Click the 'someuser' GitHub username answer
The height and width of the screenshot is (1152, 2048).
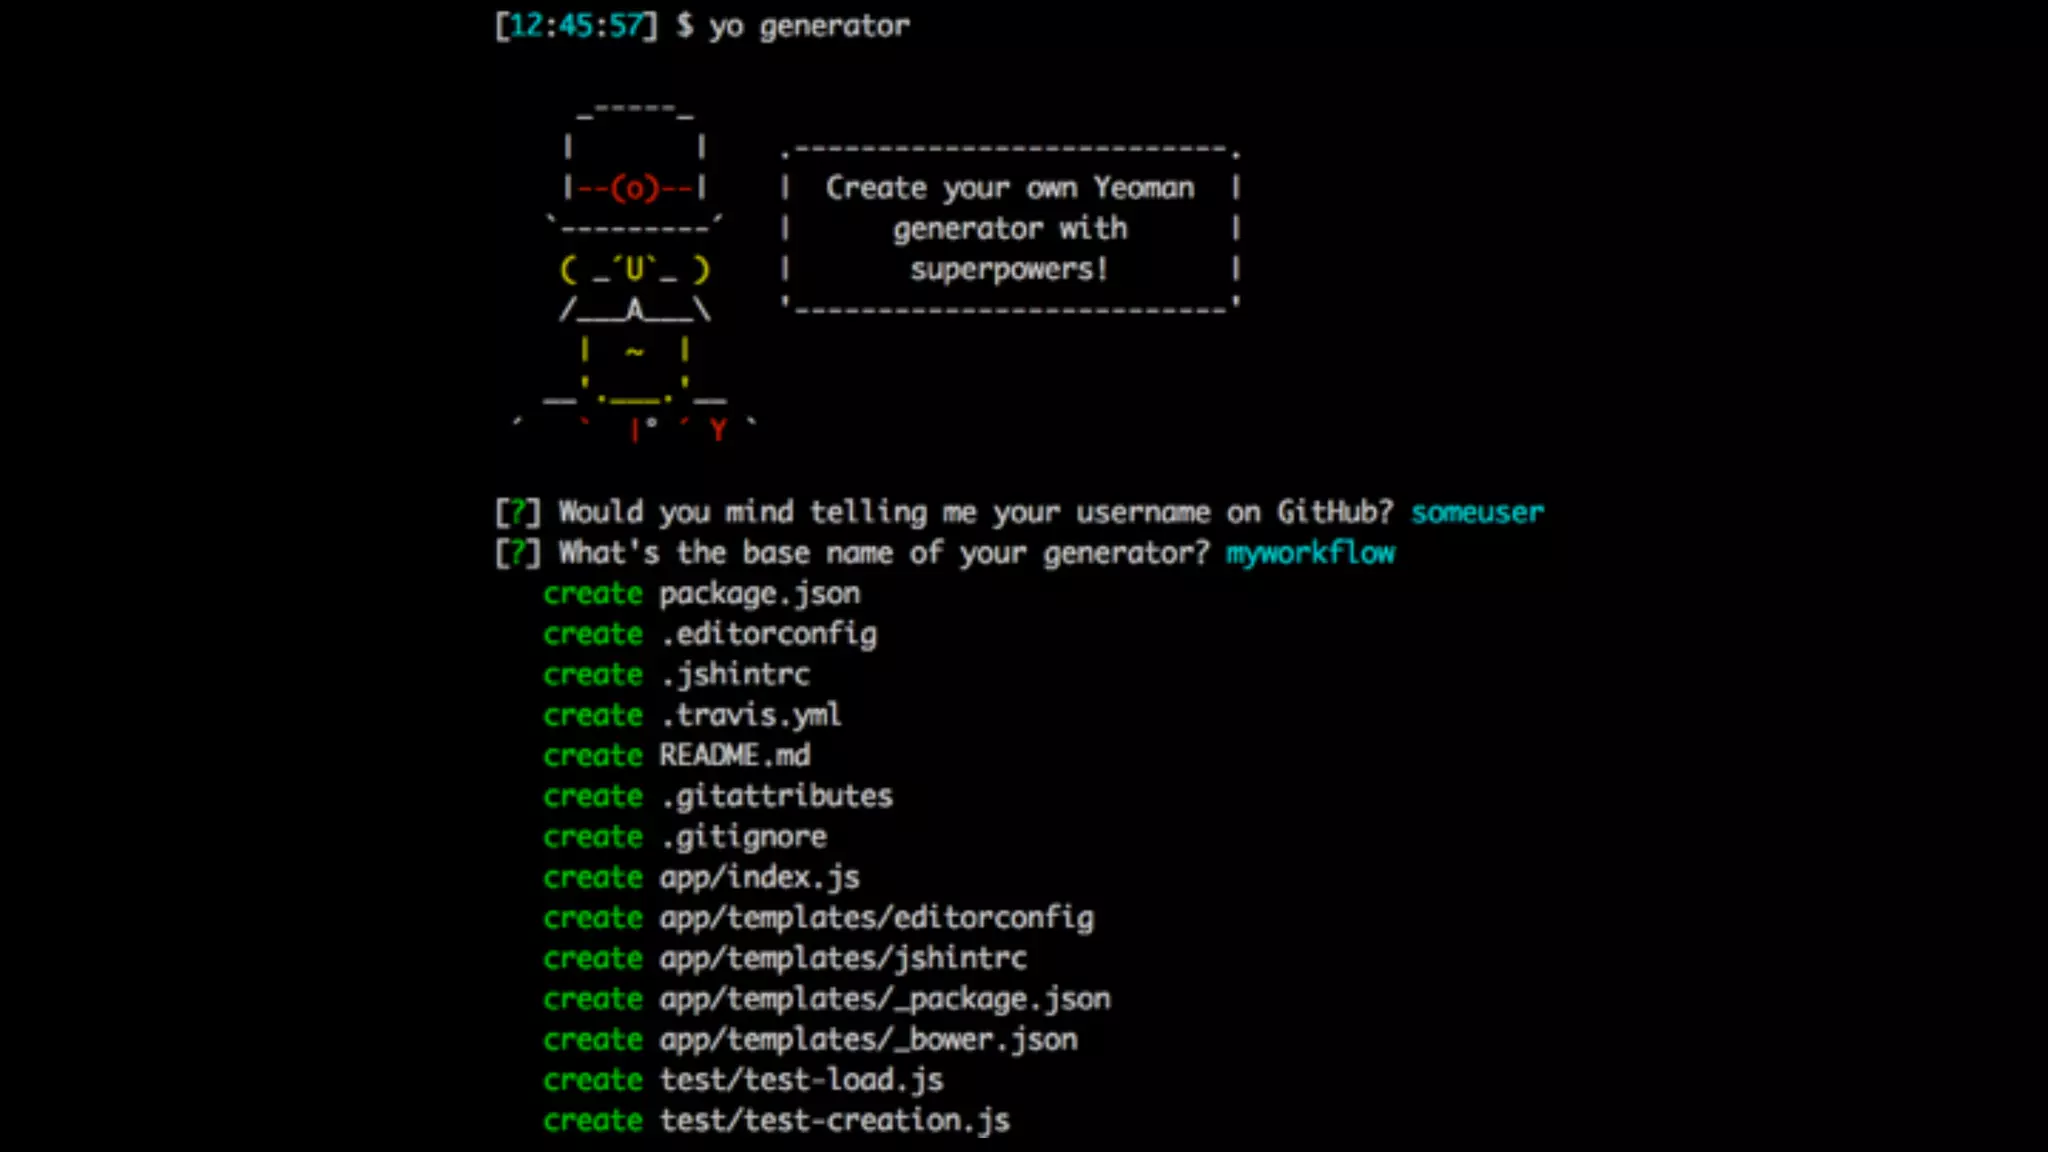pyautogui.click(x=1477, y=513)
